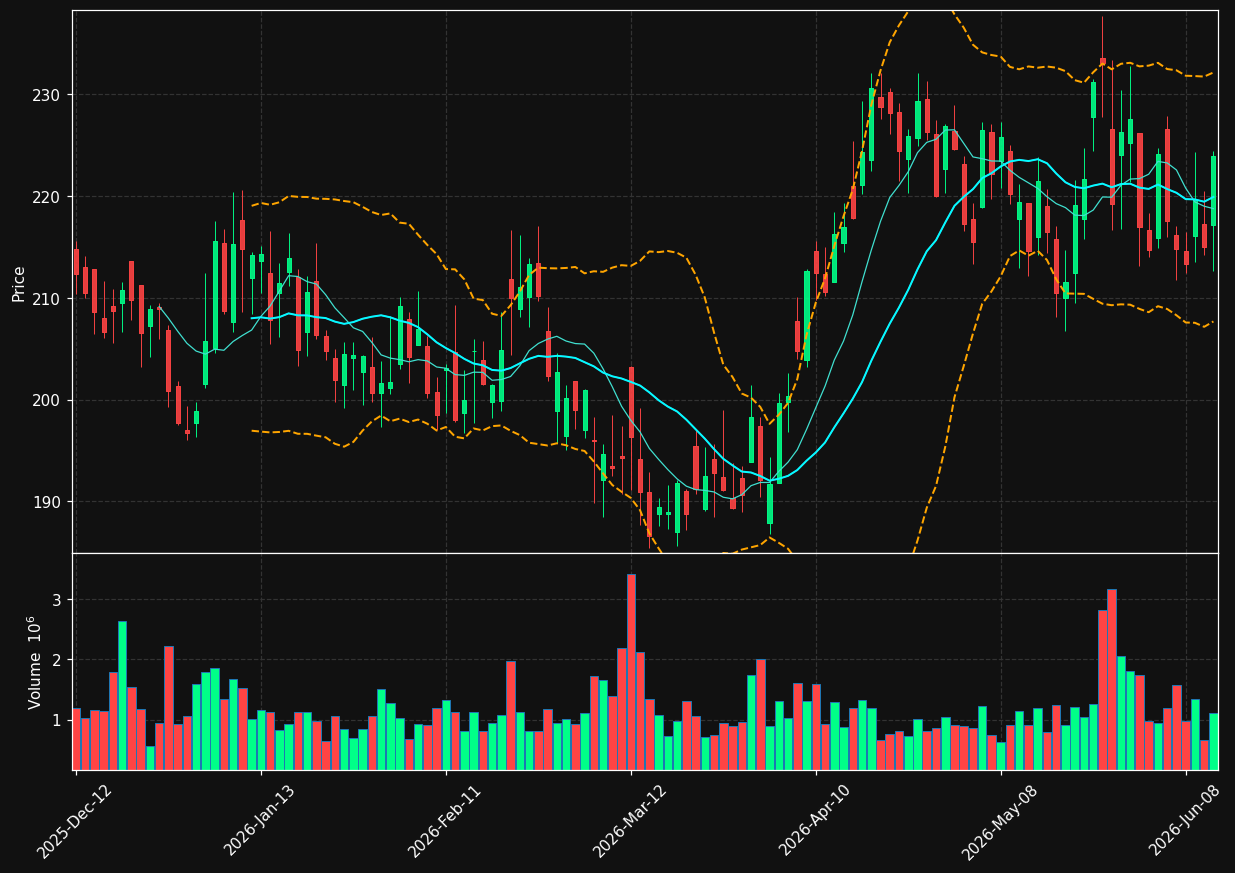Click the 190 price axis label
1235x873 pixels.
coord(46,502)
